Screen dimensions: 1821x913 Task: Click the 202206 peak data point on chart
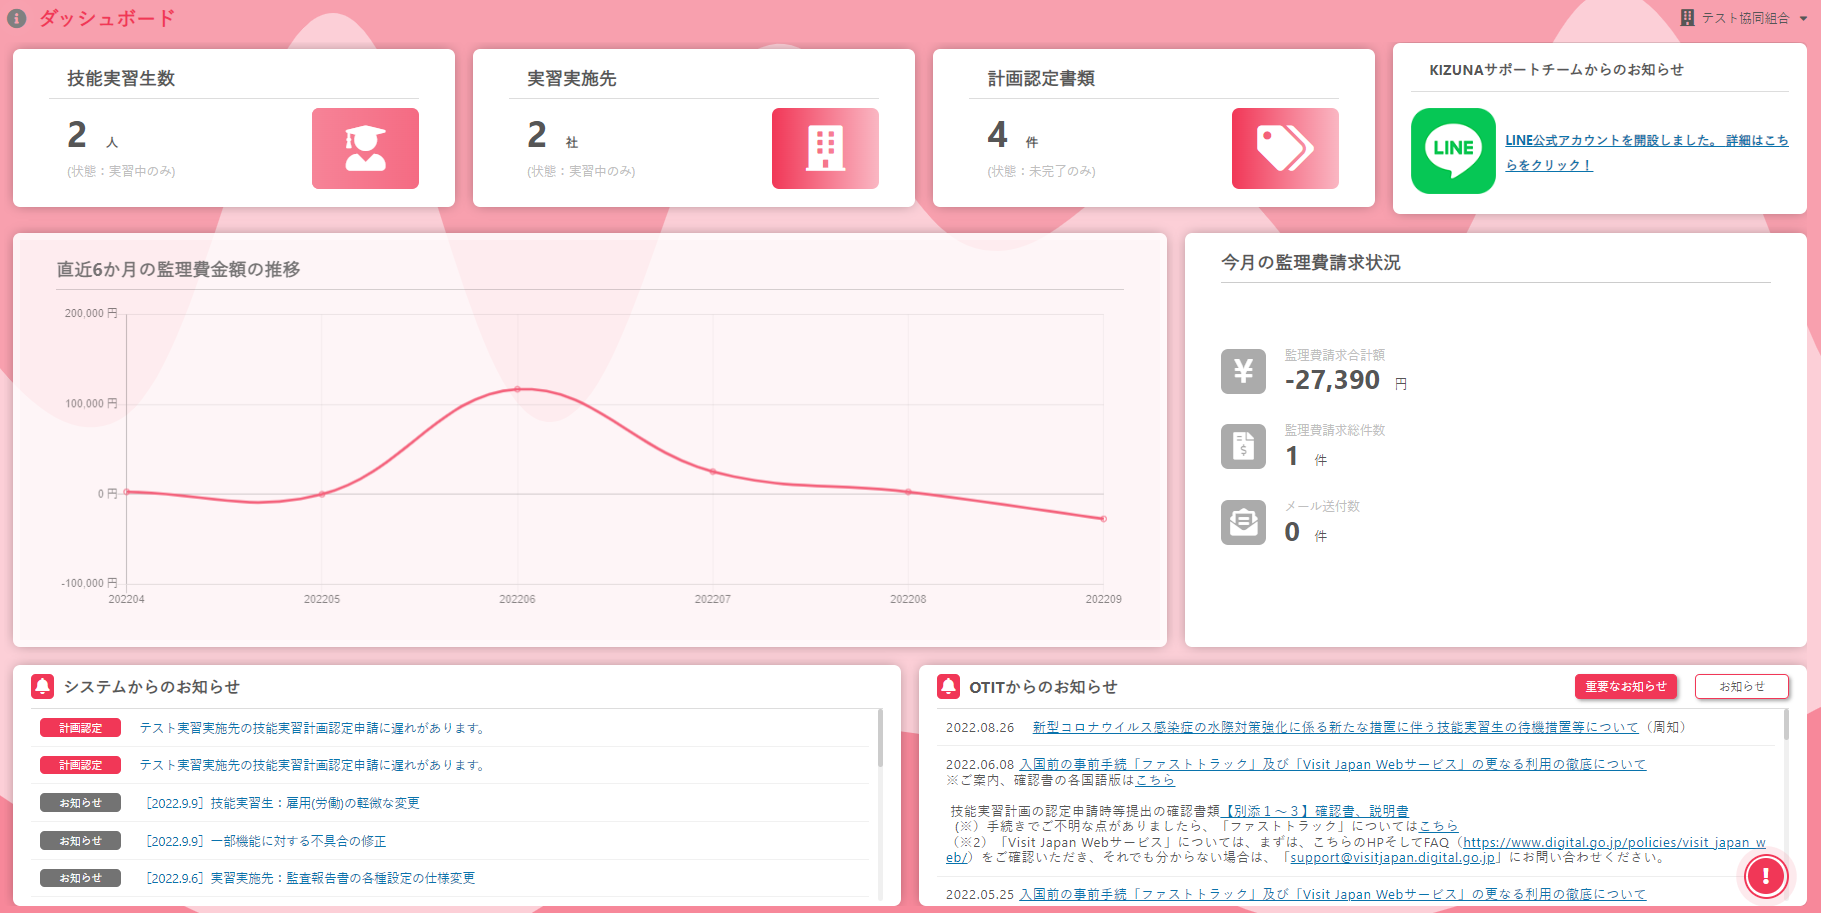[x=517, y=389]
